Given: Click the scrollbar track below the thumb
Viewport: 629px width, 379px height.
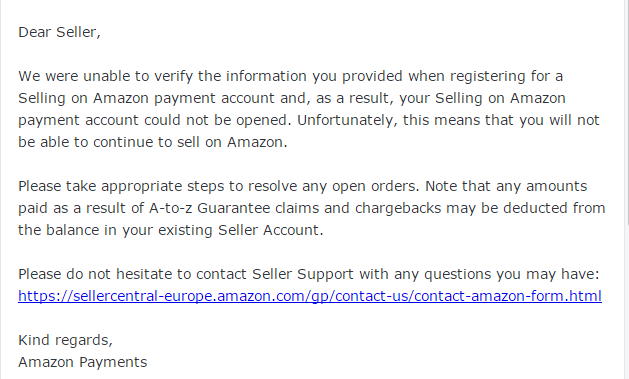Looking at the screenshot, I should pyautogui.click(x=625, y=301).
